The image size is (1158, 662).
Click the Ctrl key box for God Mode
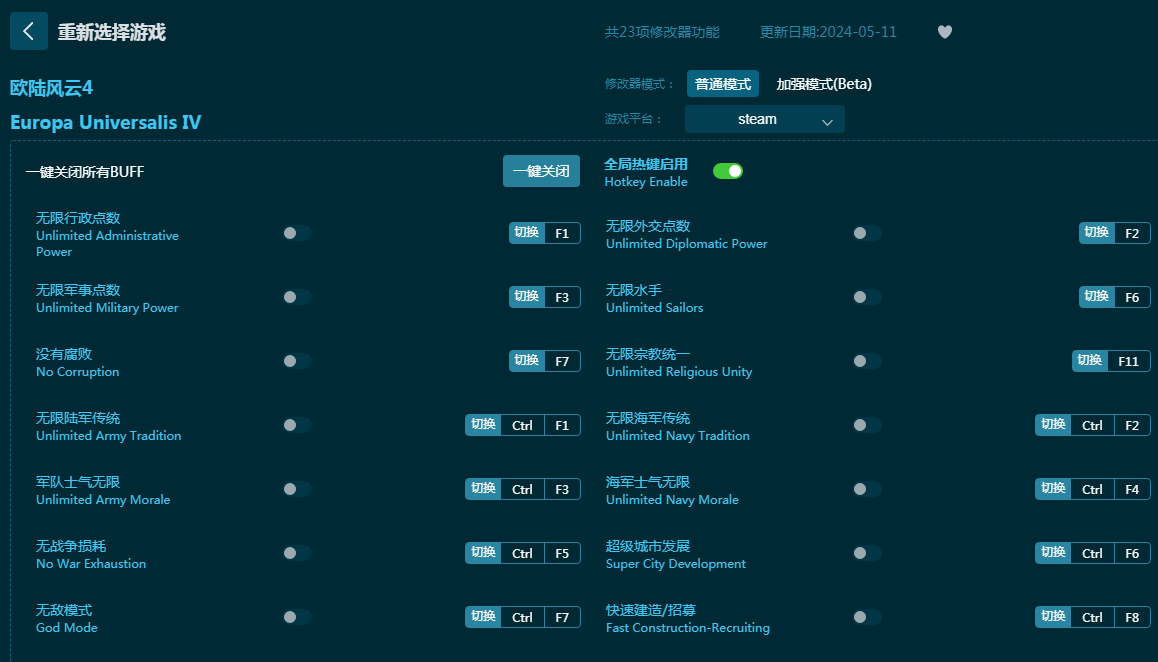coord(522,617)
